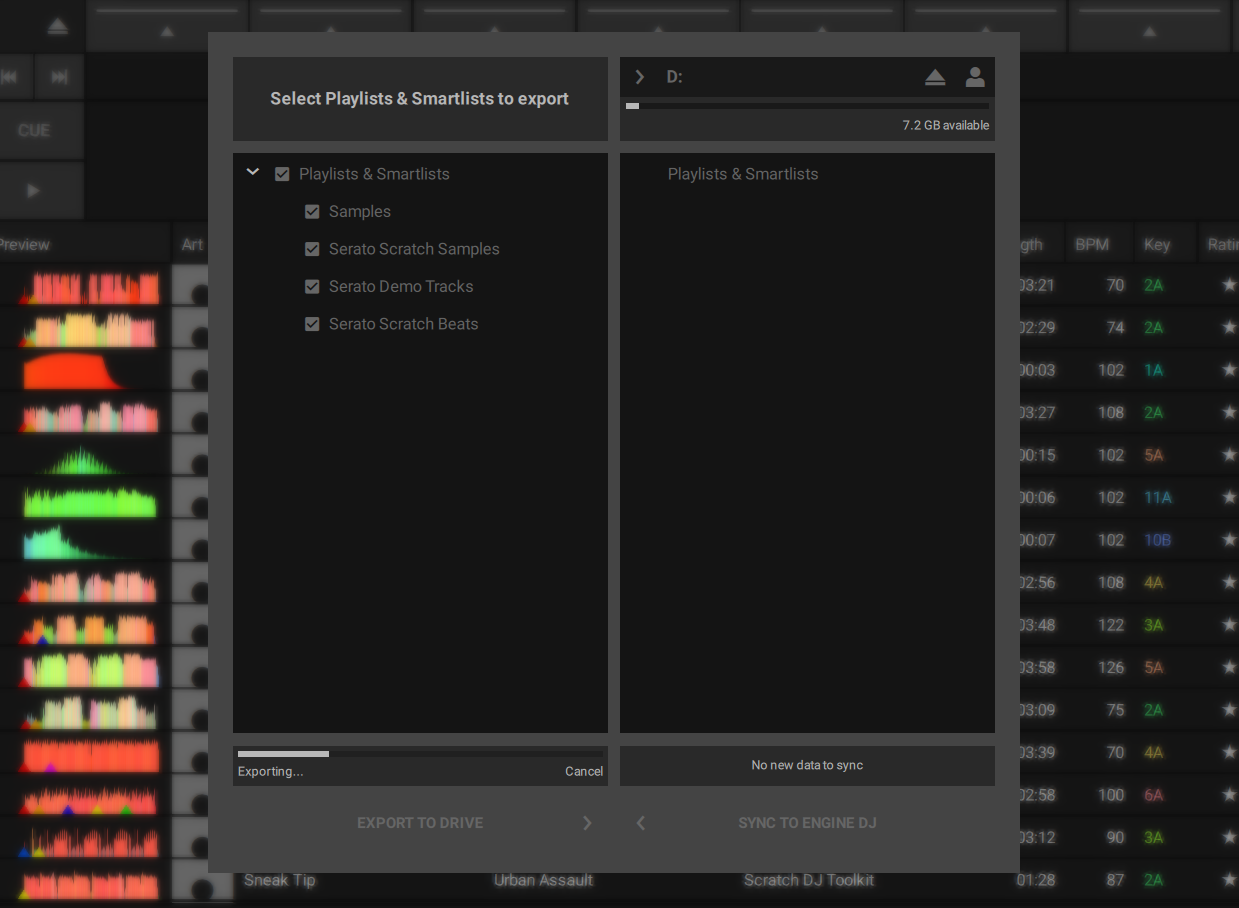The height and width of the screenshot is (908, 1239).
Task: Click previous track button in background
Action: pos(10,77)
